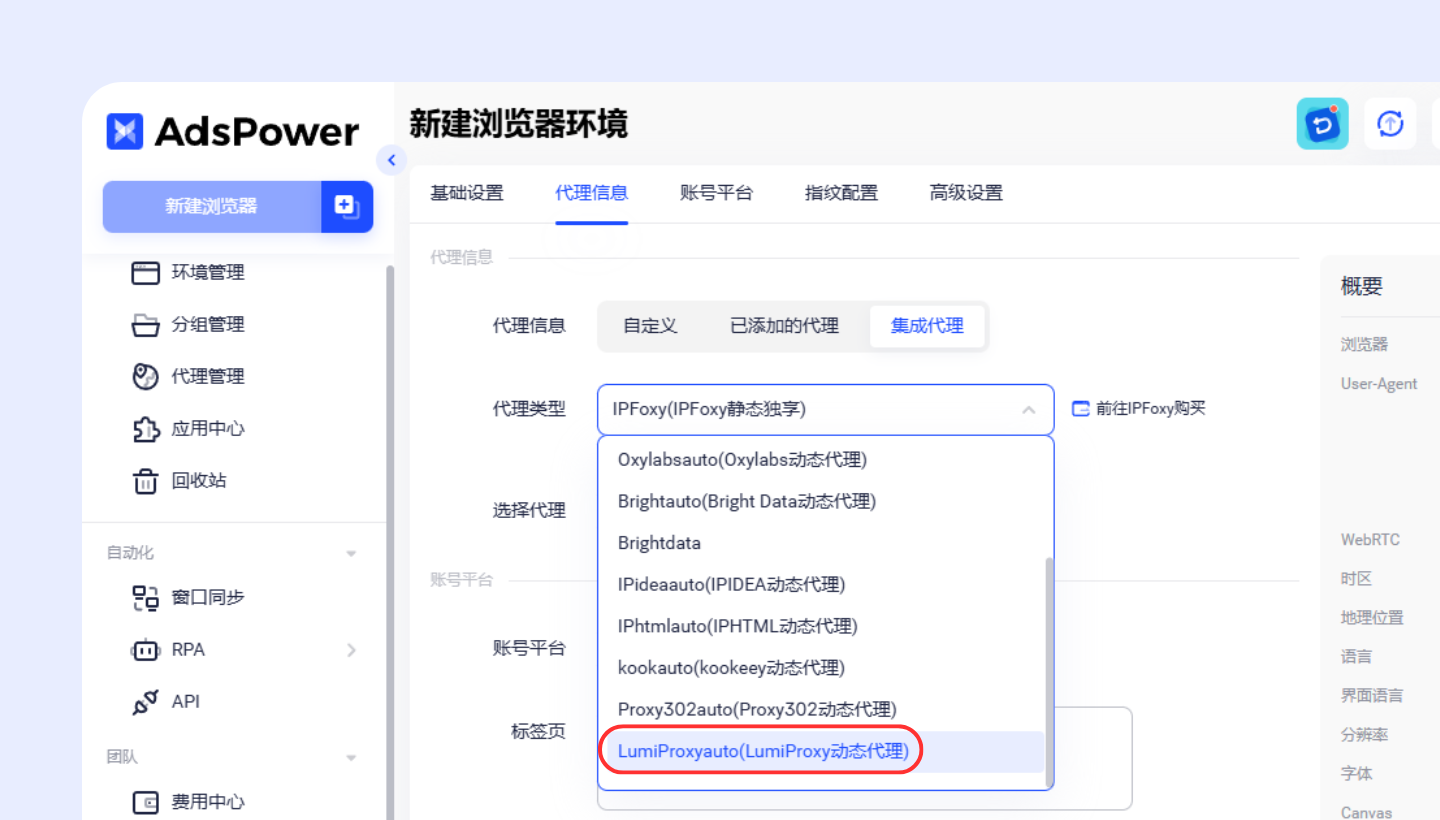Click the 概要 panel heading
Screen dimensions: 1440x820
click(1361, 286)
